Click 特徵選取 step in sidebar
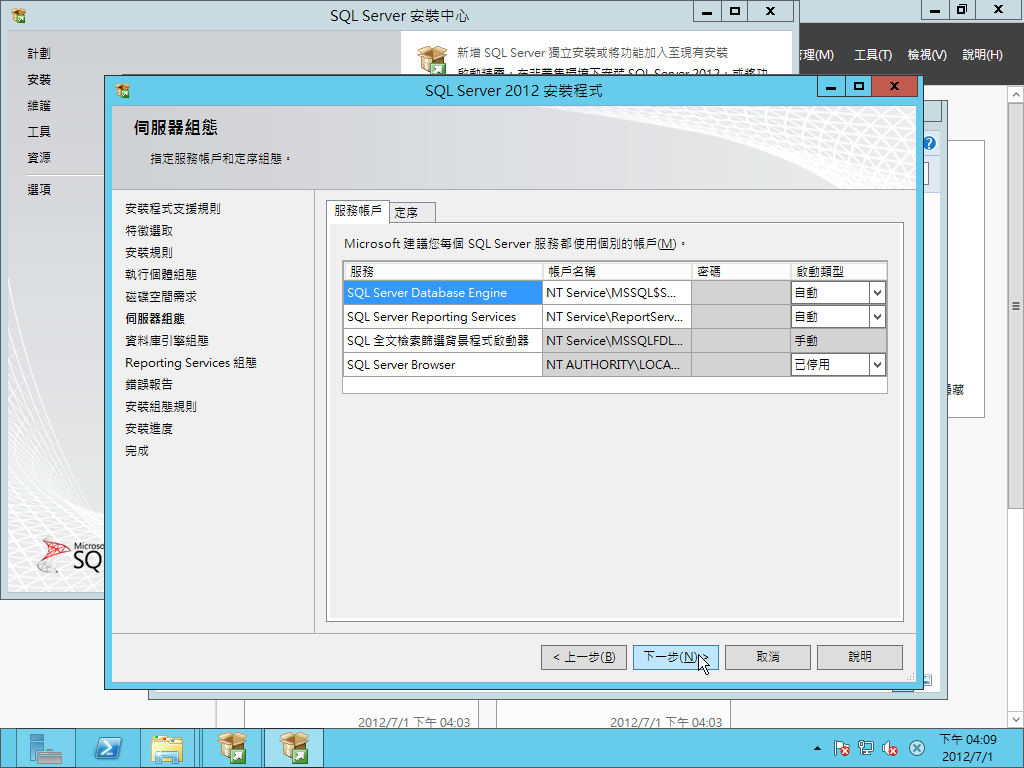 (x=149, y=231)
